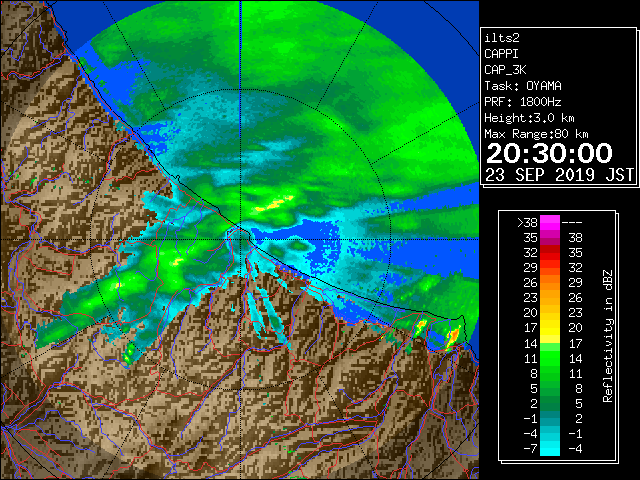Click the 'CAPPI' product label
The width and height of the screenshot is (640, 480).
[x=501, y=54]
